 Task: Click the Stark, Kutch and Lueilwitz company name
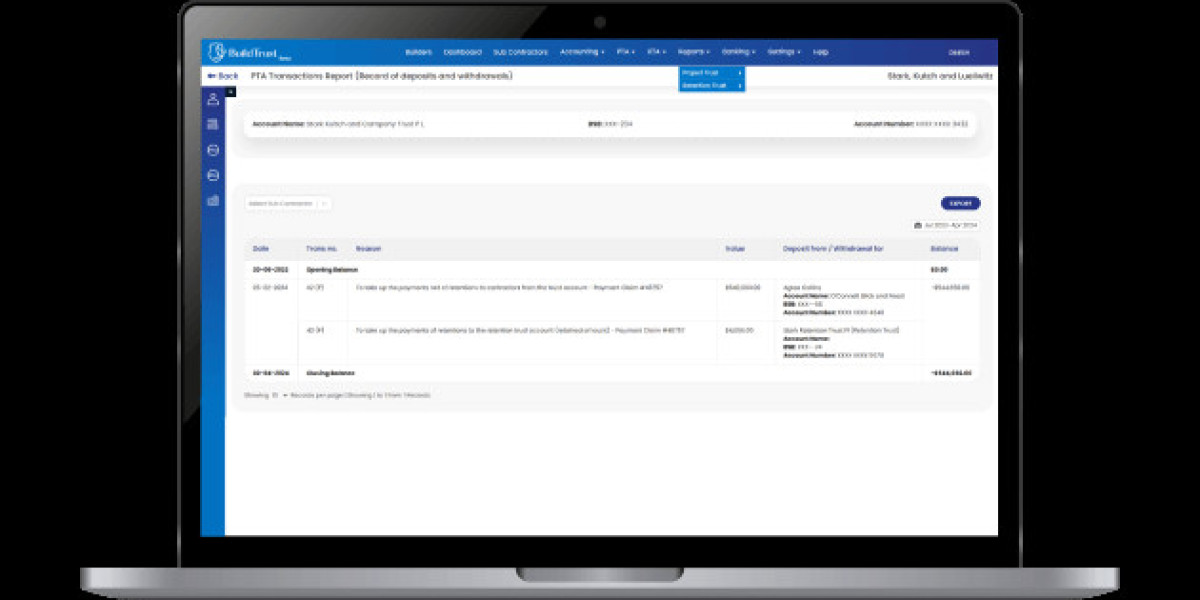click(941, 76)
